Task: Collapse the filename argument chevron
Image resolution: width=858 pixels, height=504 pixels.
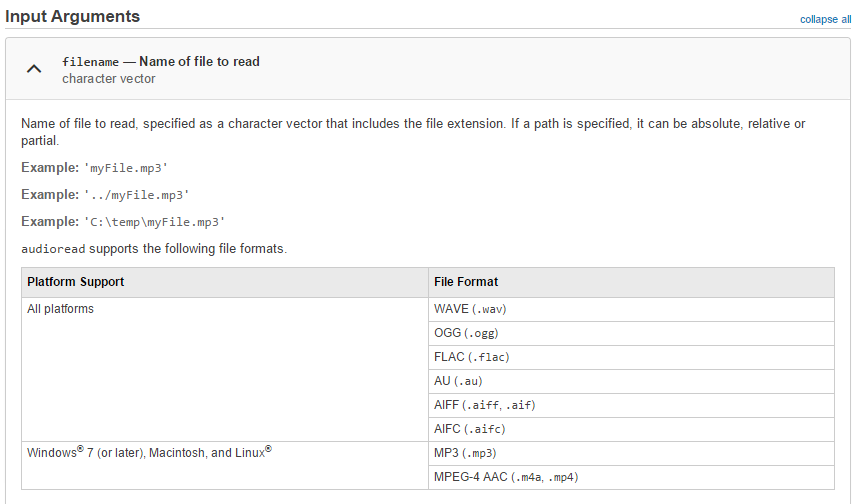Action: point(34,69)
